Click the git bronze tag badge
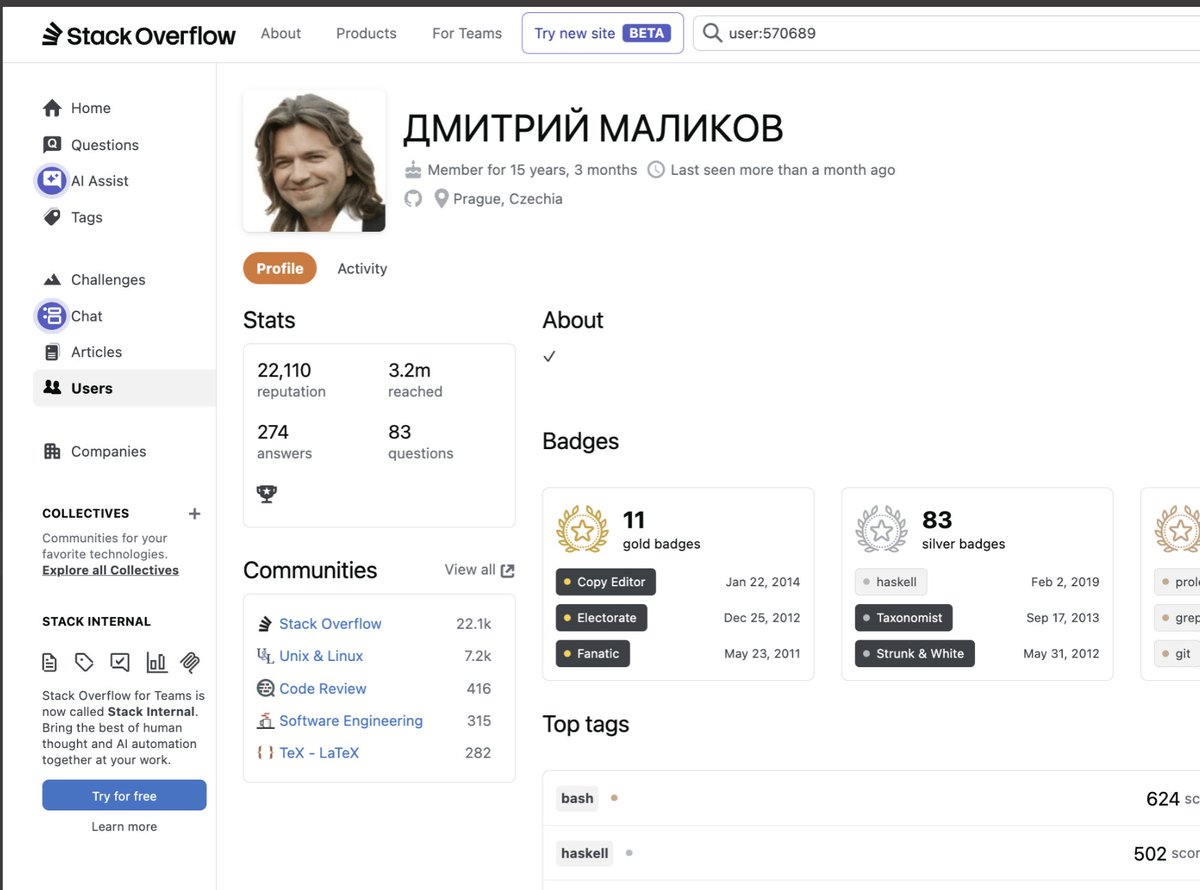Image resolution: width=1200 pixels, height=890 pixels. point(1177,654)
